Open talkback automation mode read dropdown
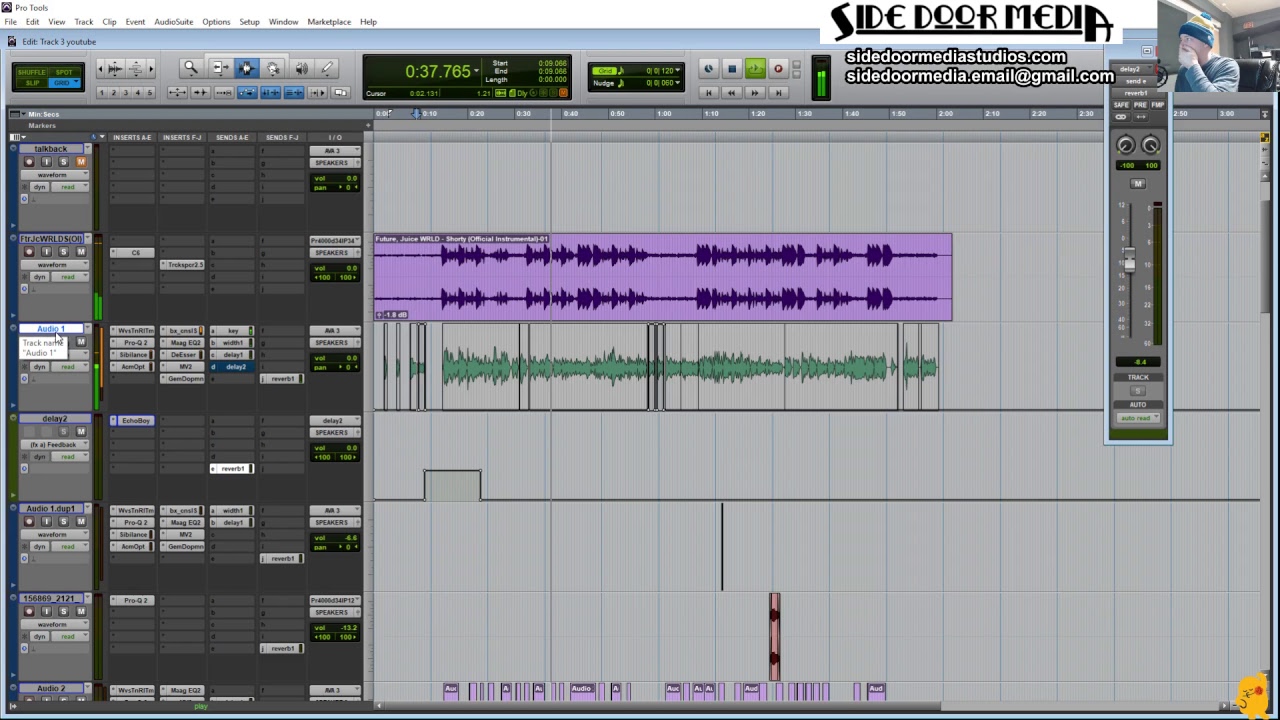Image resolution: width=1280 pixels, height=720 pixels. (70, 187)
